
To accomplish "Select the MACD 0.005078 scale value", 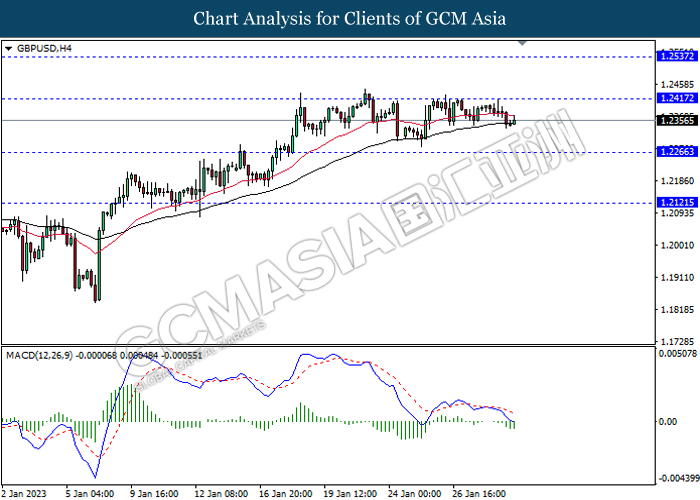I will [x=678, y=354].
